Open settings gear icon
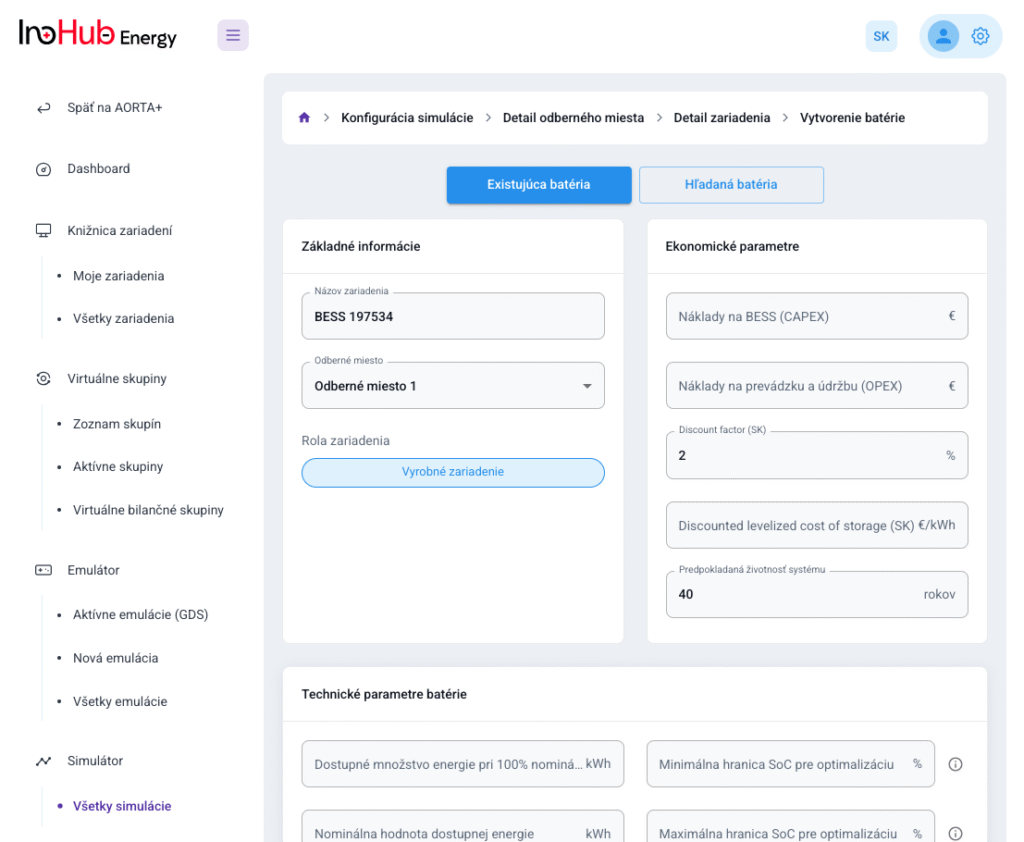This screenshot has height=842, width=1024. coord(980,36)
